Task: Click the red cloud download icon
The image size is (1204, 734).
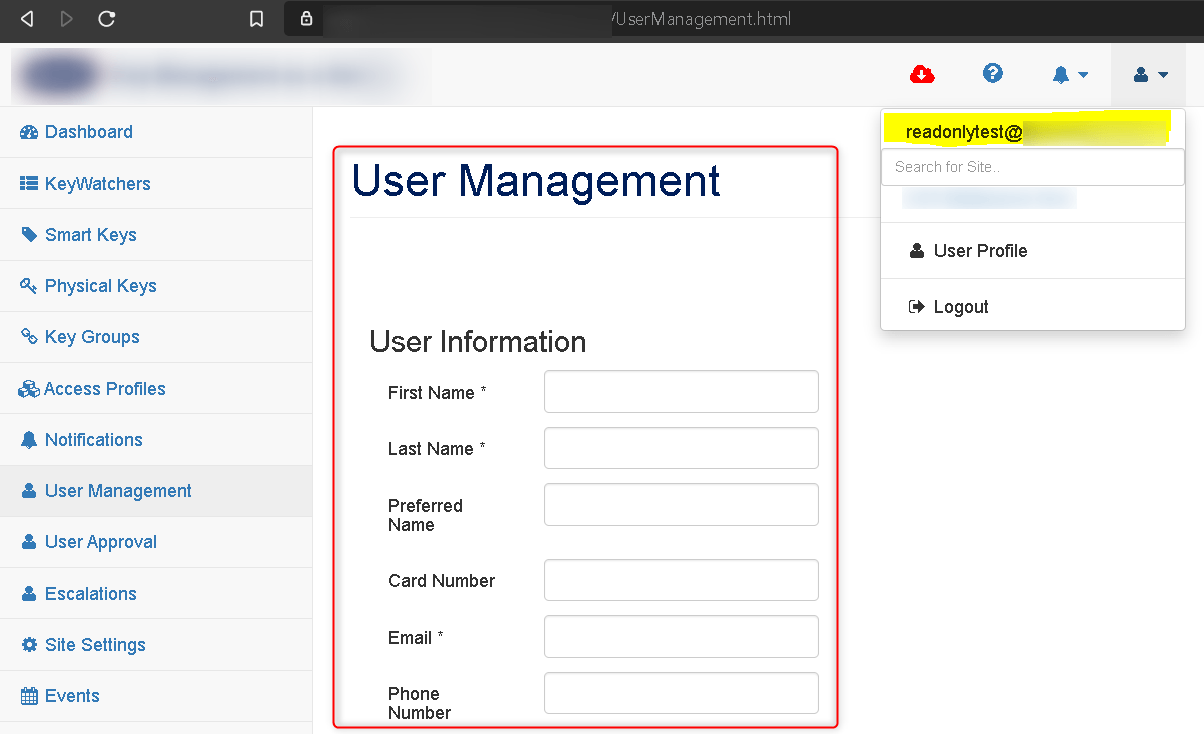Action: point(921,74)
